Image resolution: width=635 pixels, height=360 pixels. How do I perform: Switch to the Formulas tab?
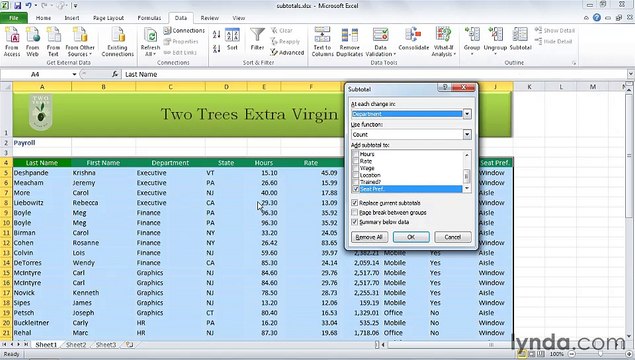149,18
